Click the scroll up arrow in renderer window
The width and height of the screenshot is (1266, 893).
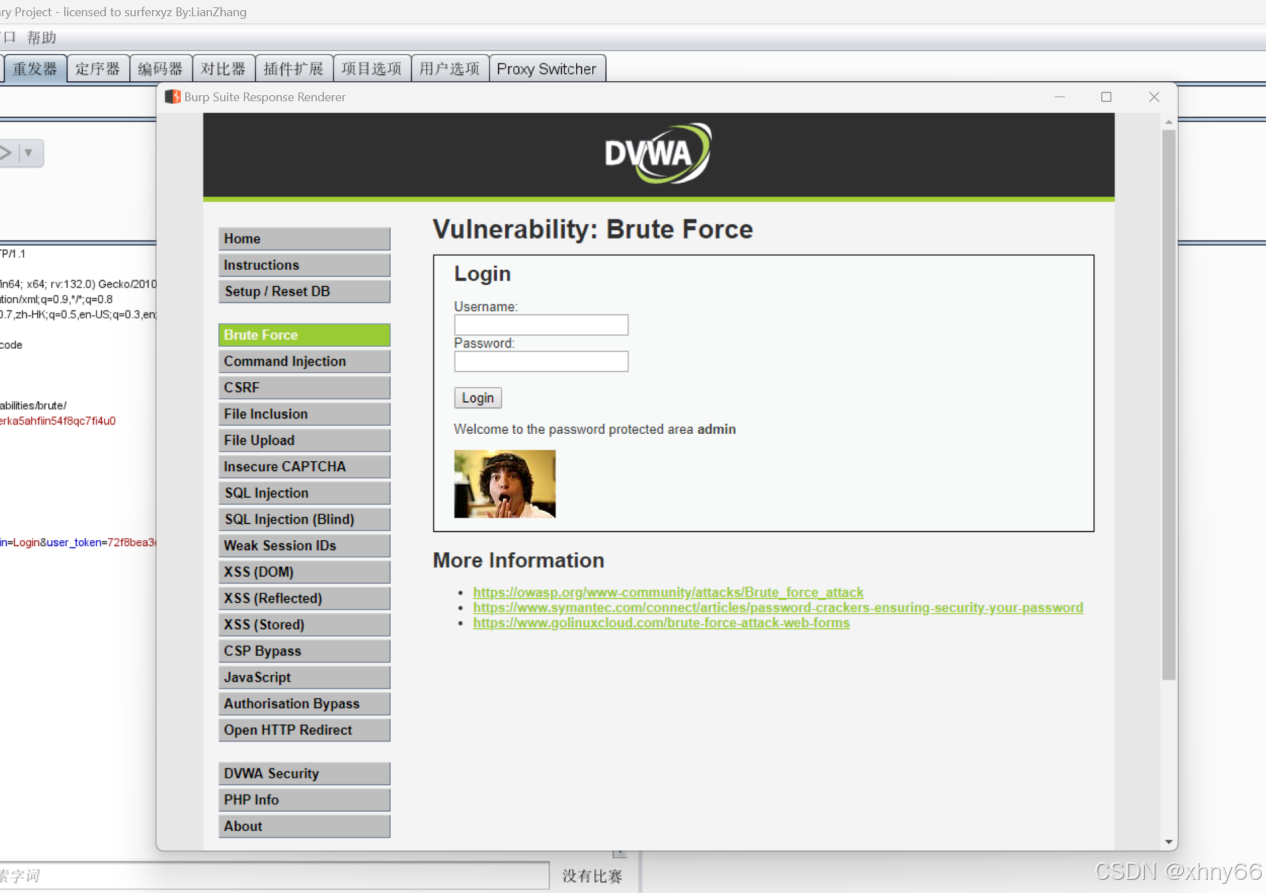click(x=1168, y=121)
